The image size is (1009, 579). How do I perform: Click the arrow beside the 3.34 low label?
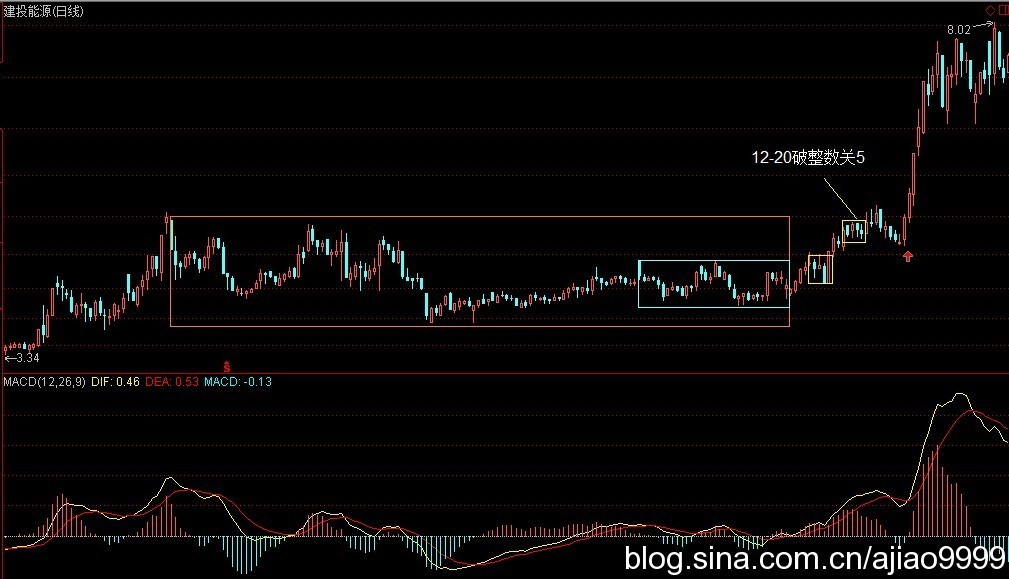point(11,358)
